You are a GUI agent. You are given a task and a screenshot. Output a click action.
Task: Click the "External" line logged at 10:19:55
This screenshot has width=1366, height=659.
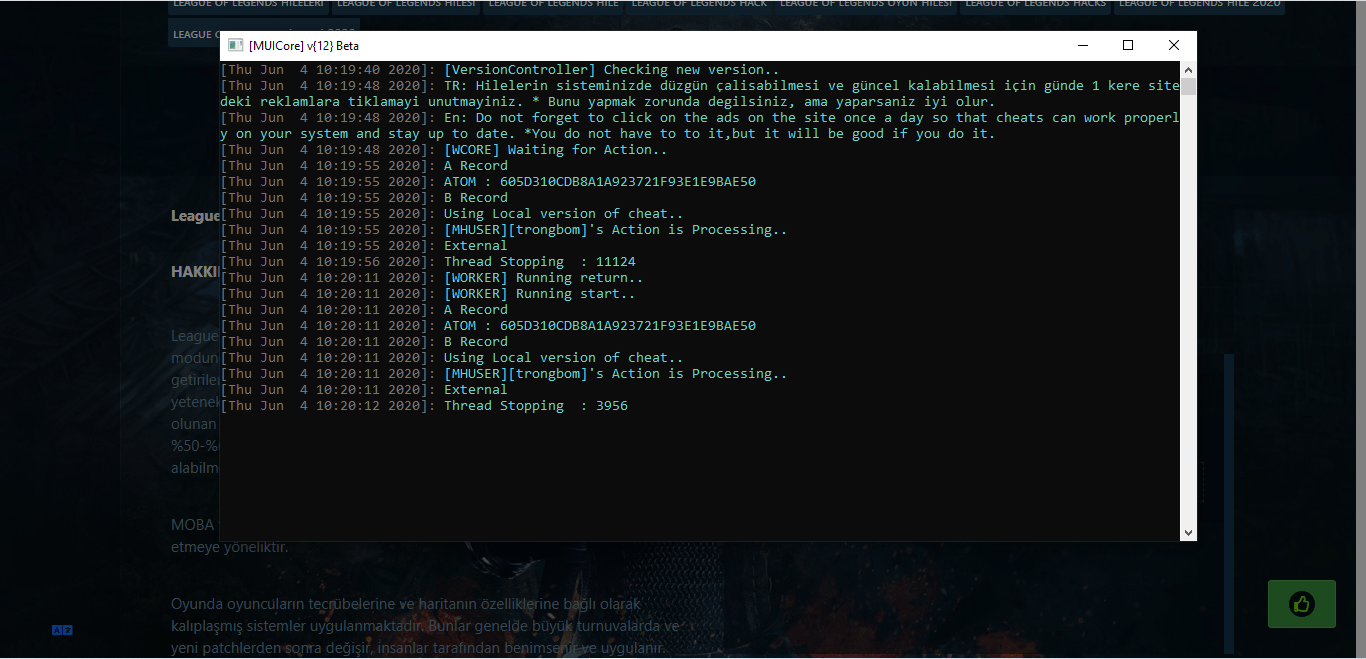pyautogui.click(x=364, y=246)
